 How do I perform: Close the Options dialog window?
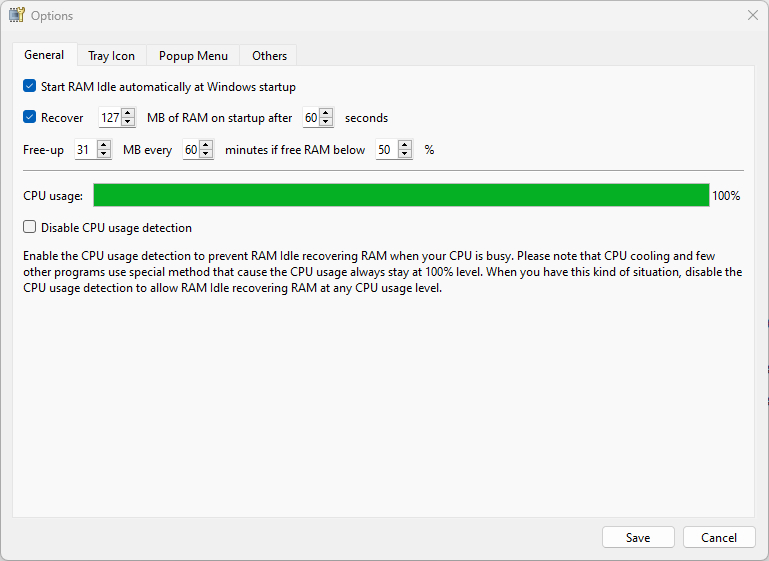point(753,15)
